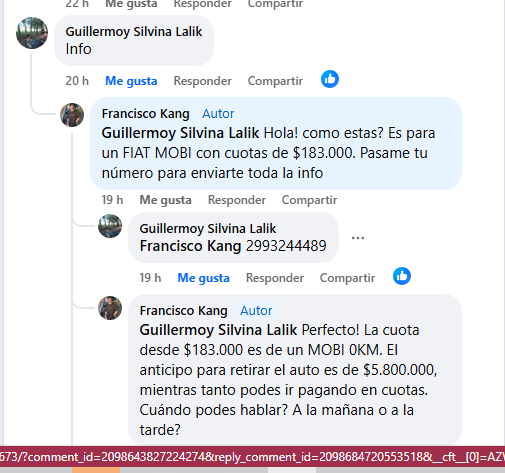Screen dimensions: 505x473
Task: Open Francisco Kang's avatar on Perfecto reply
Action: tap(110, 308)
